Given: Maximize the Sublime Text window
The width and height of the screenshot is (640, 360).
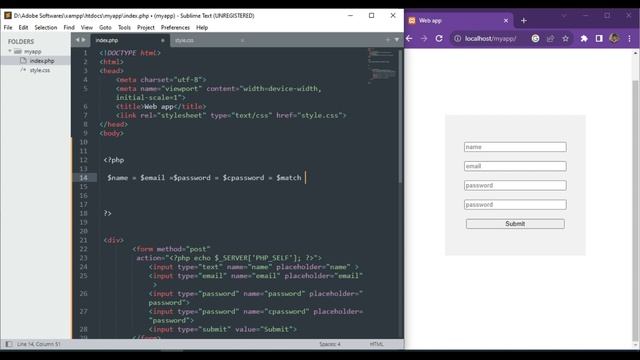Looking at the screenshot, I should [x=371, y=16].
